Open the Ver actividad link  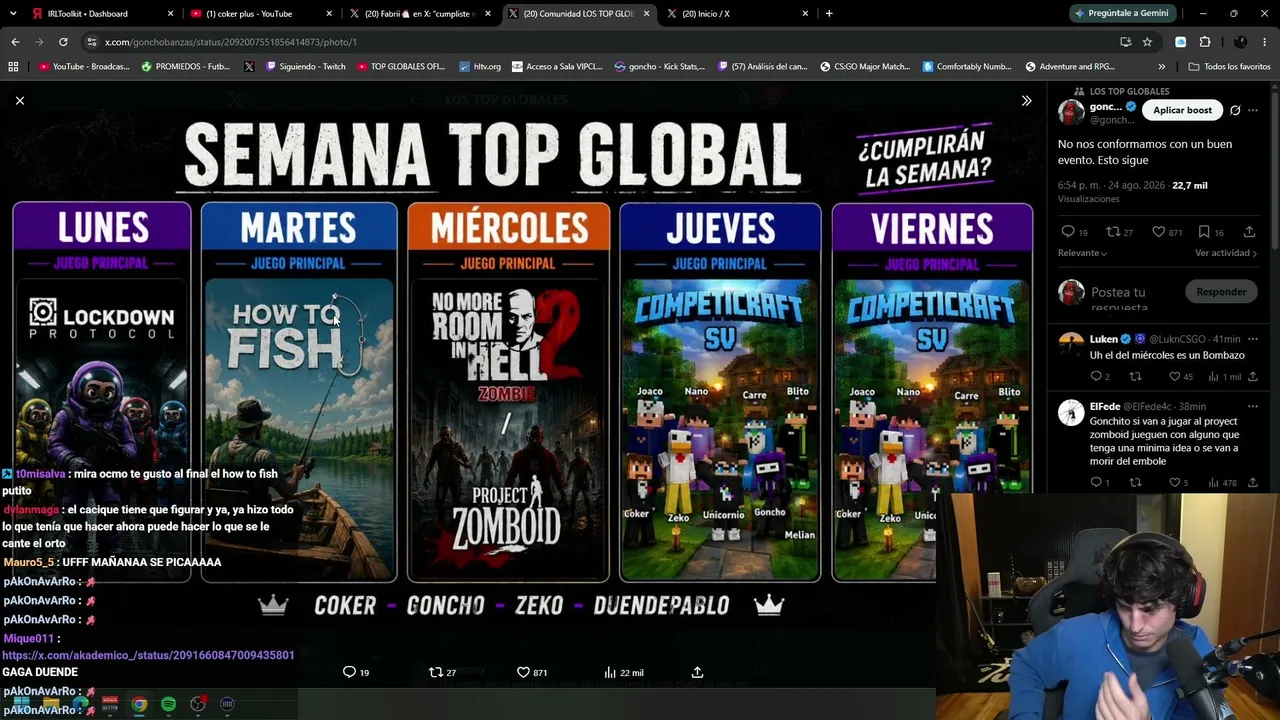pos(1226,253)
